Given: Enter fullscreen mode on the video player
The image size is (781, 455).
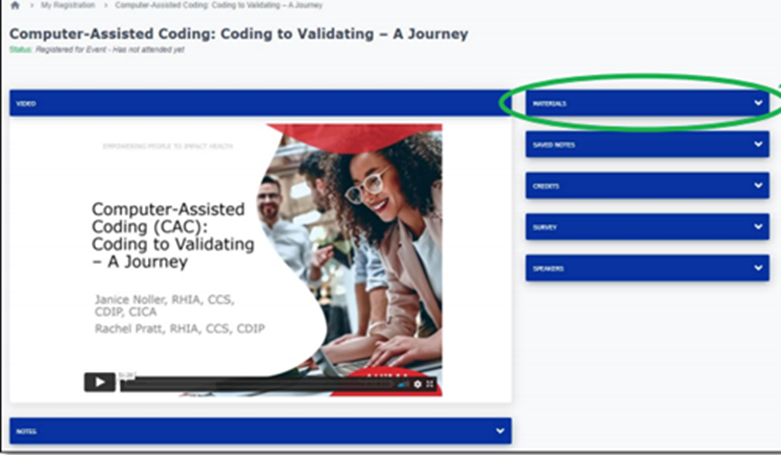Looking at the screenshot, I should (x=430, y=383).
